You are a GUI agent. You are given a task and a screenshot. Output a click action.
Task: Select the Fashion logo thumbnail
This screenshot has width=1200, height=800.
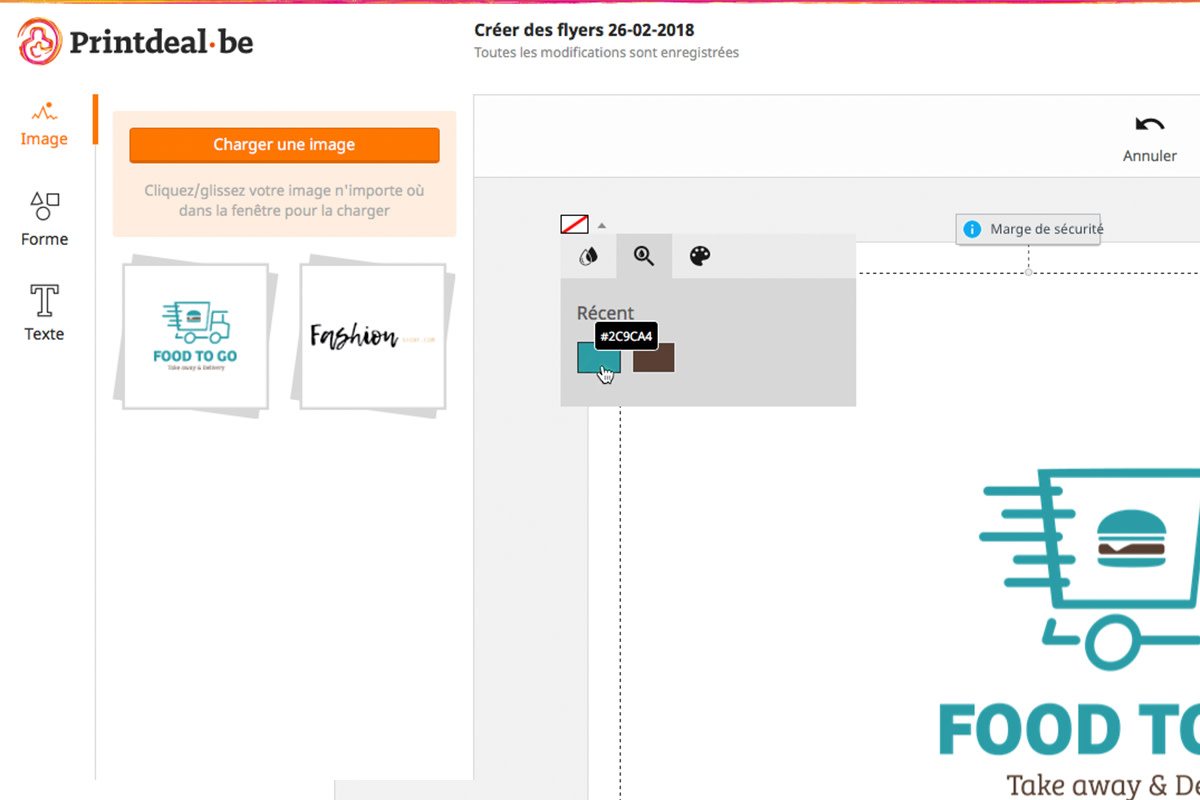pyautogui.click(x=373, y=336)
